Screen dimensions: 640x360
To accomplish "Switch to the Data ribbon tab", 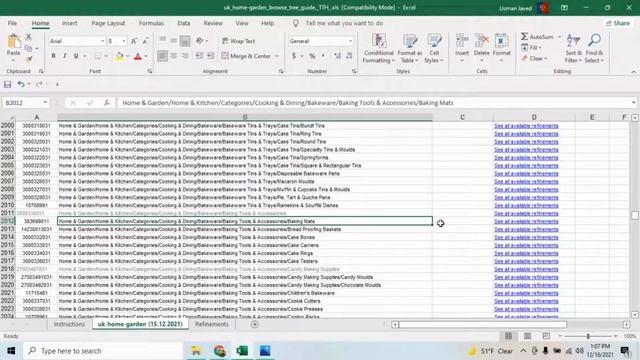I will tap(184, 23).
